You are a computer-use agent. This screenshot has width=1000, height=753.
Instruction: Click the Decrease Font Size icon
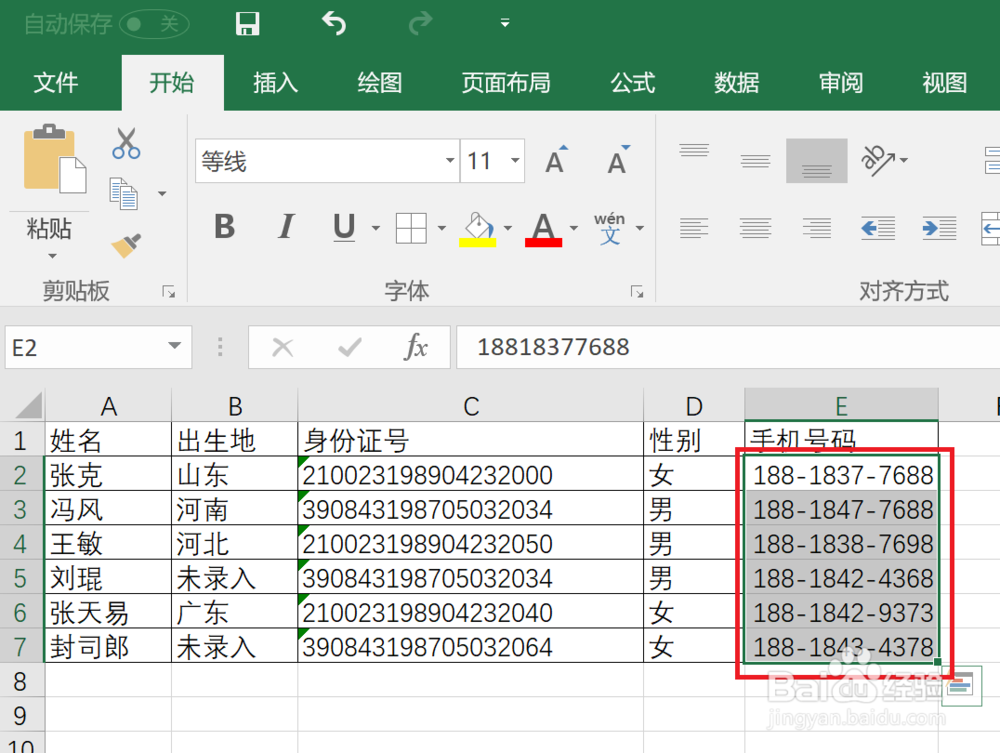[x=616, y=161]
